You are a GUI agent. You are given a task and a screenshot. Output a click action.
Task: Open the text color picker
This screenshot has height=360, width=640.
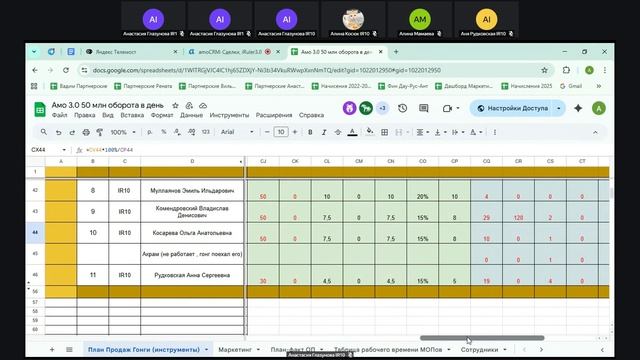coord(352,132)
